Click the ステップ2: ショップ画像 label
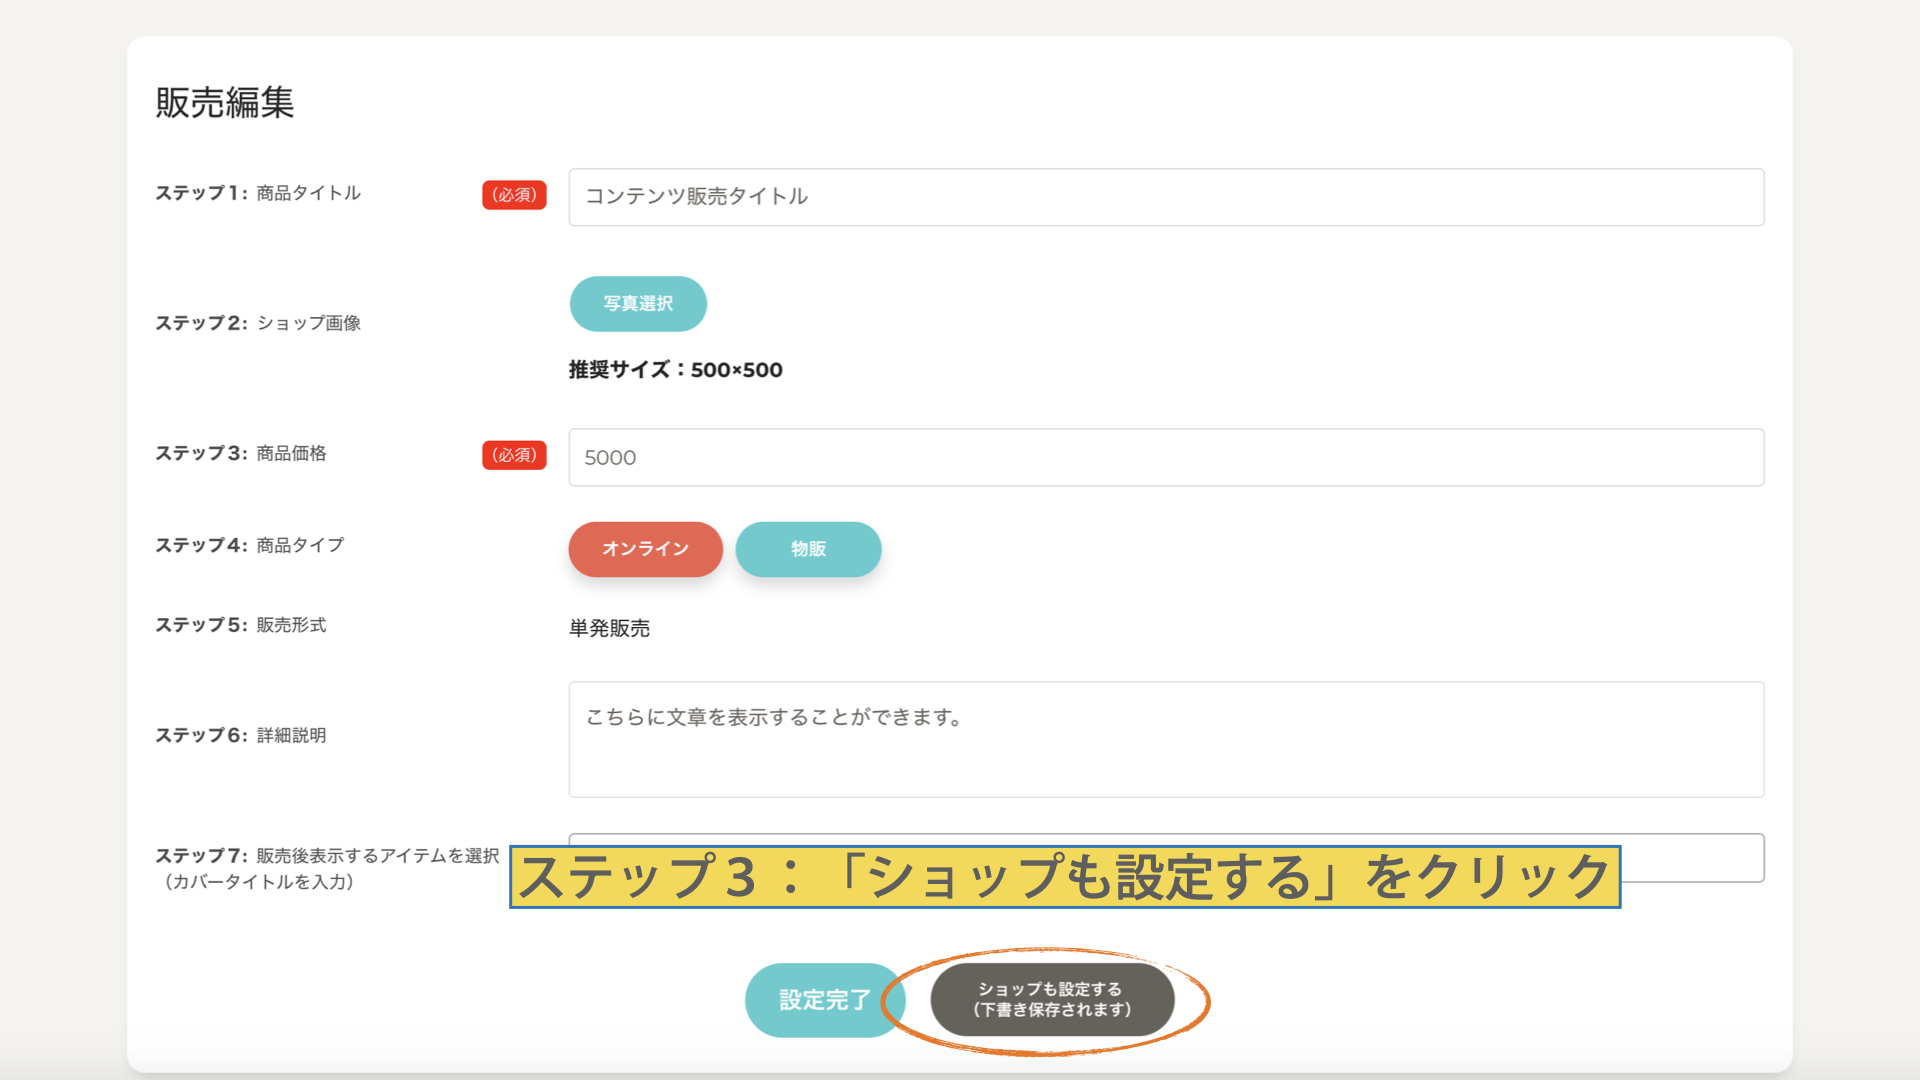 258,323
